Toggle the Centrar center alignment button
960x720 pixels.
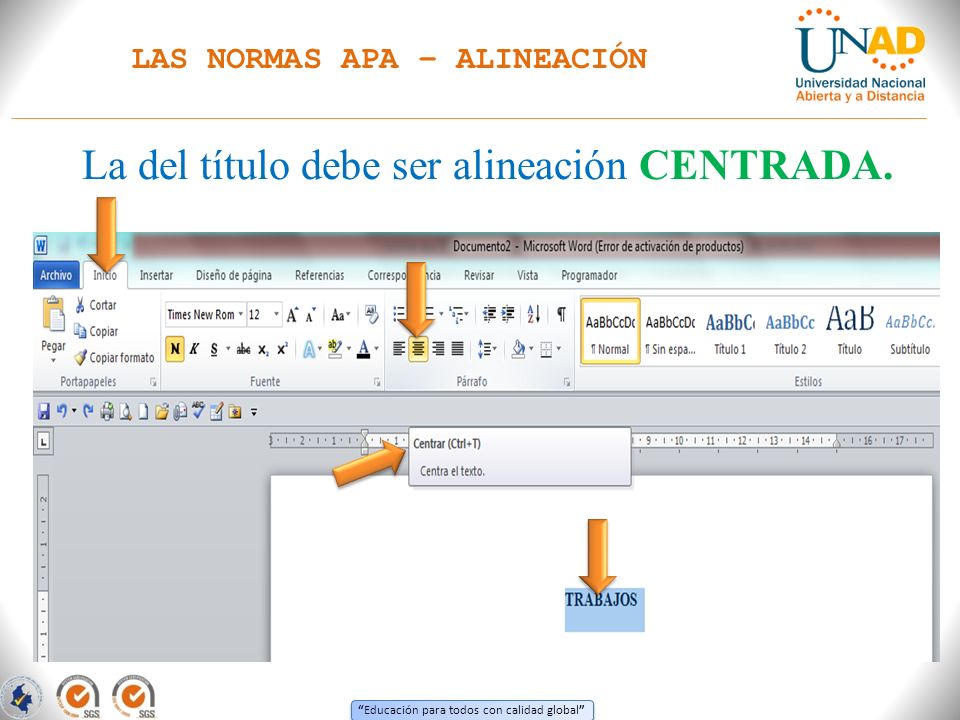418,349
